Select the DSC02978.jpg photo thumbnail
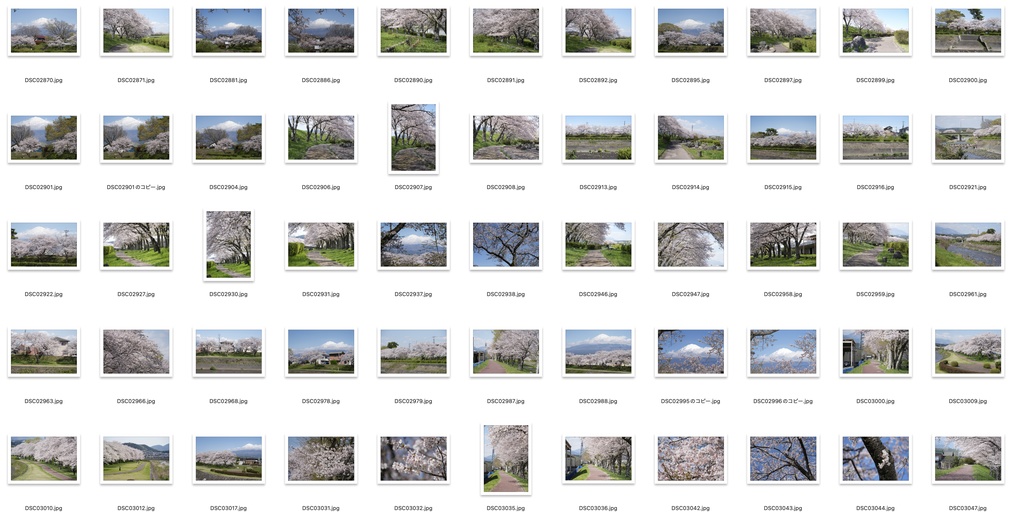The height and width of the screenshot is (524, 1024). click(321, 352)
